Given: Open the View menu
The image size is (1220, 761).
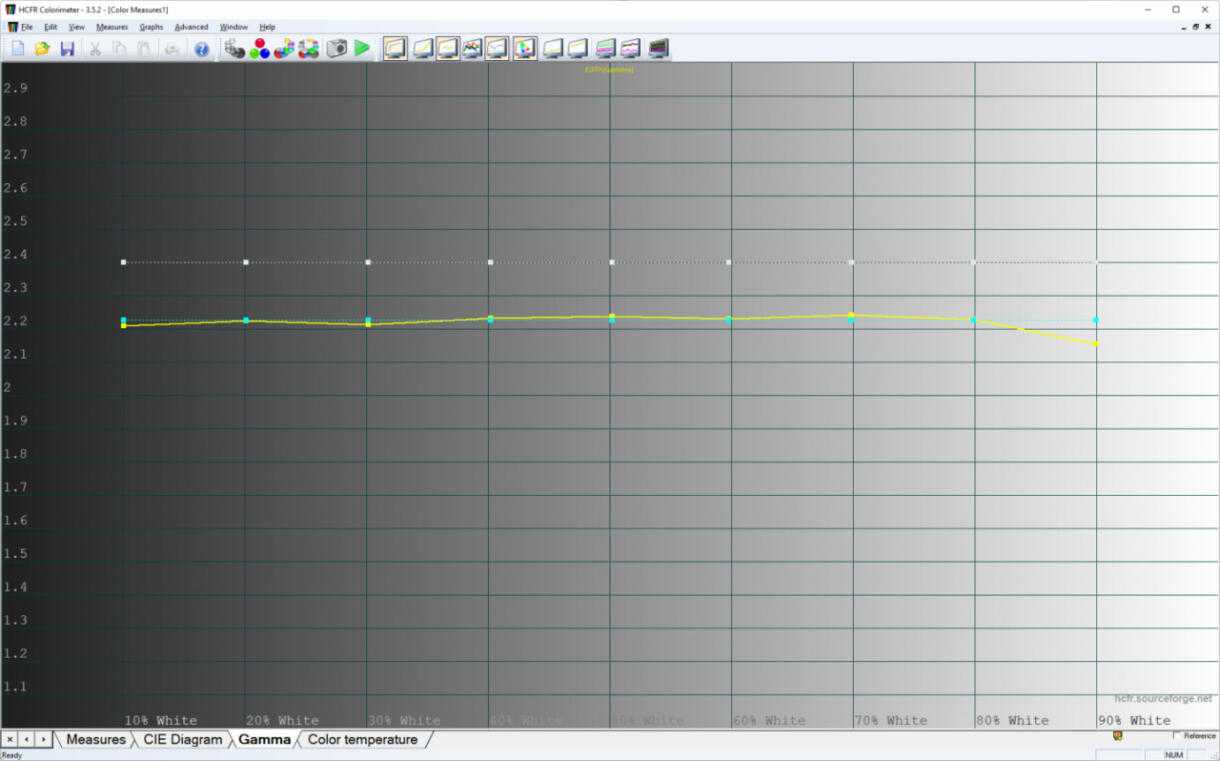Looking at the screenshot, I should [77, 27].
